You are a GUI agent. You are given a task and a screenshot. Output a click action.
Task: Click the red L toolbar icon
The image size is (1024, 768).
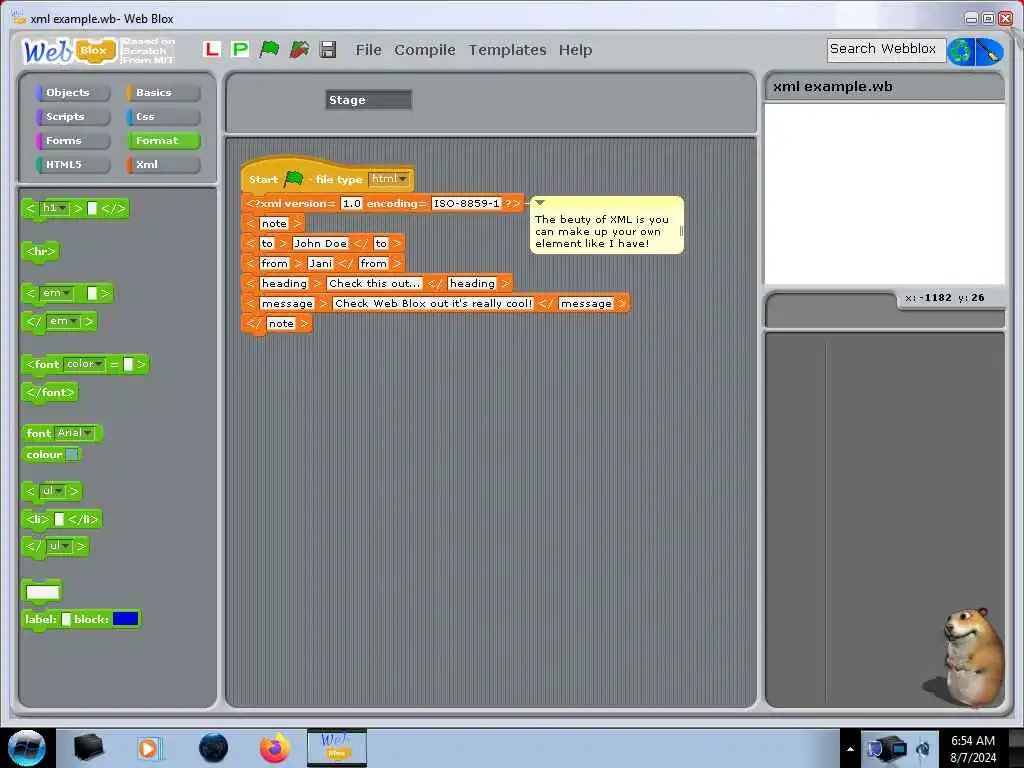tap(212, 49)
